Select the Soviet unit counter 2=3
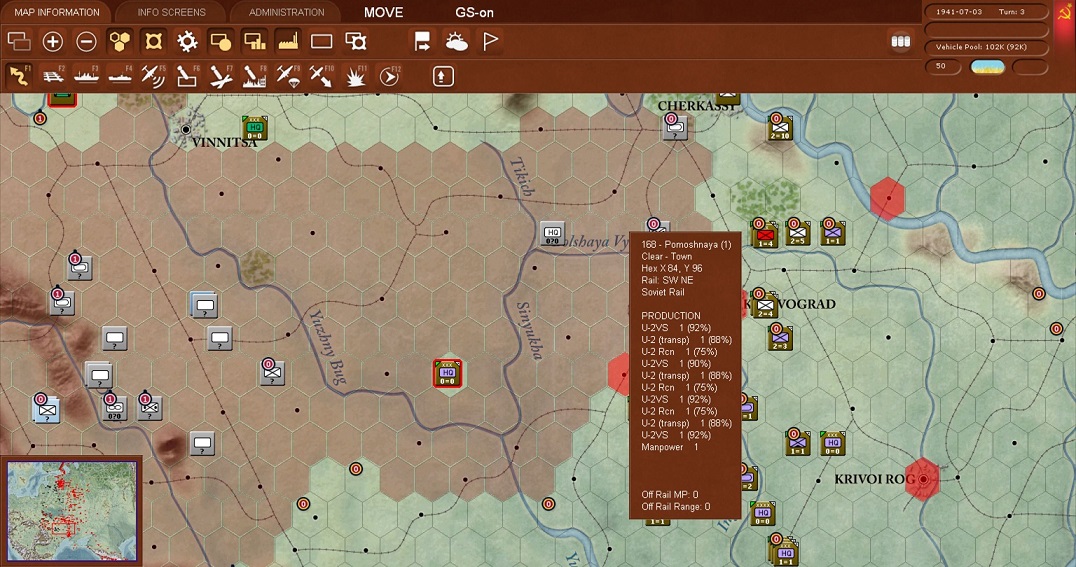This screenshot has width=1076, height=567. point(780,338)
